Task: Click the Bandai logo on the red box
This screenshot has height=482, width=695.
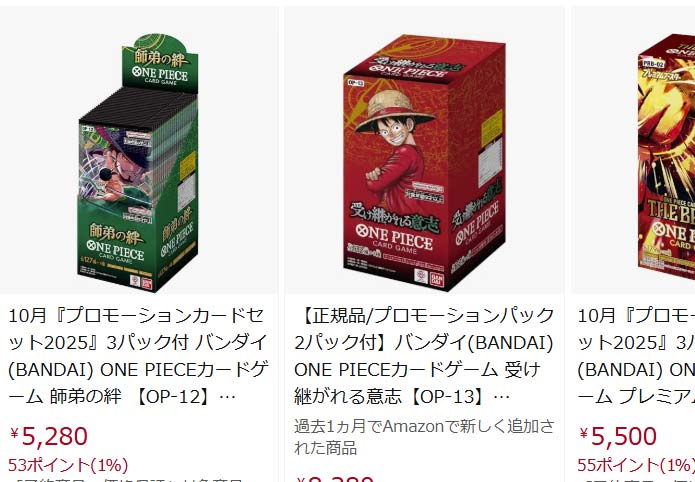Action: [436, 279]
